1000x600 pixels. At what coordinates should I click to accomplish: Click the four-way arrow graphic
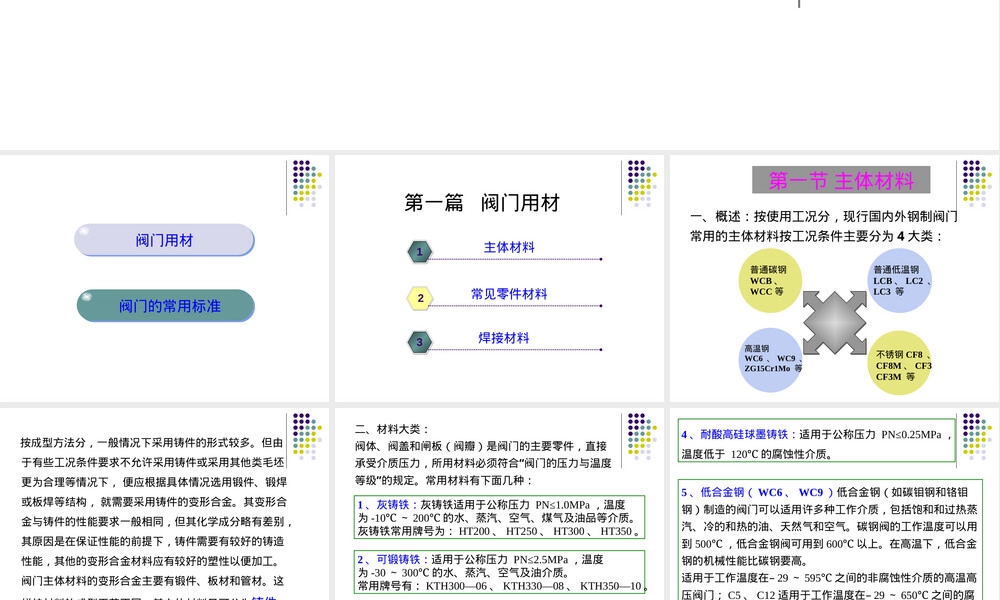(x=835, y=323)
